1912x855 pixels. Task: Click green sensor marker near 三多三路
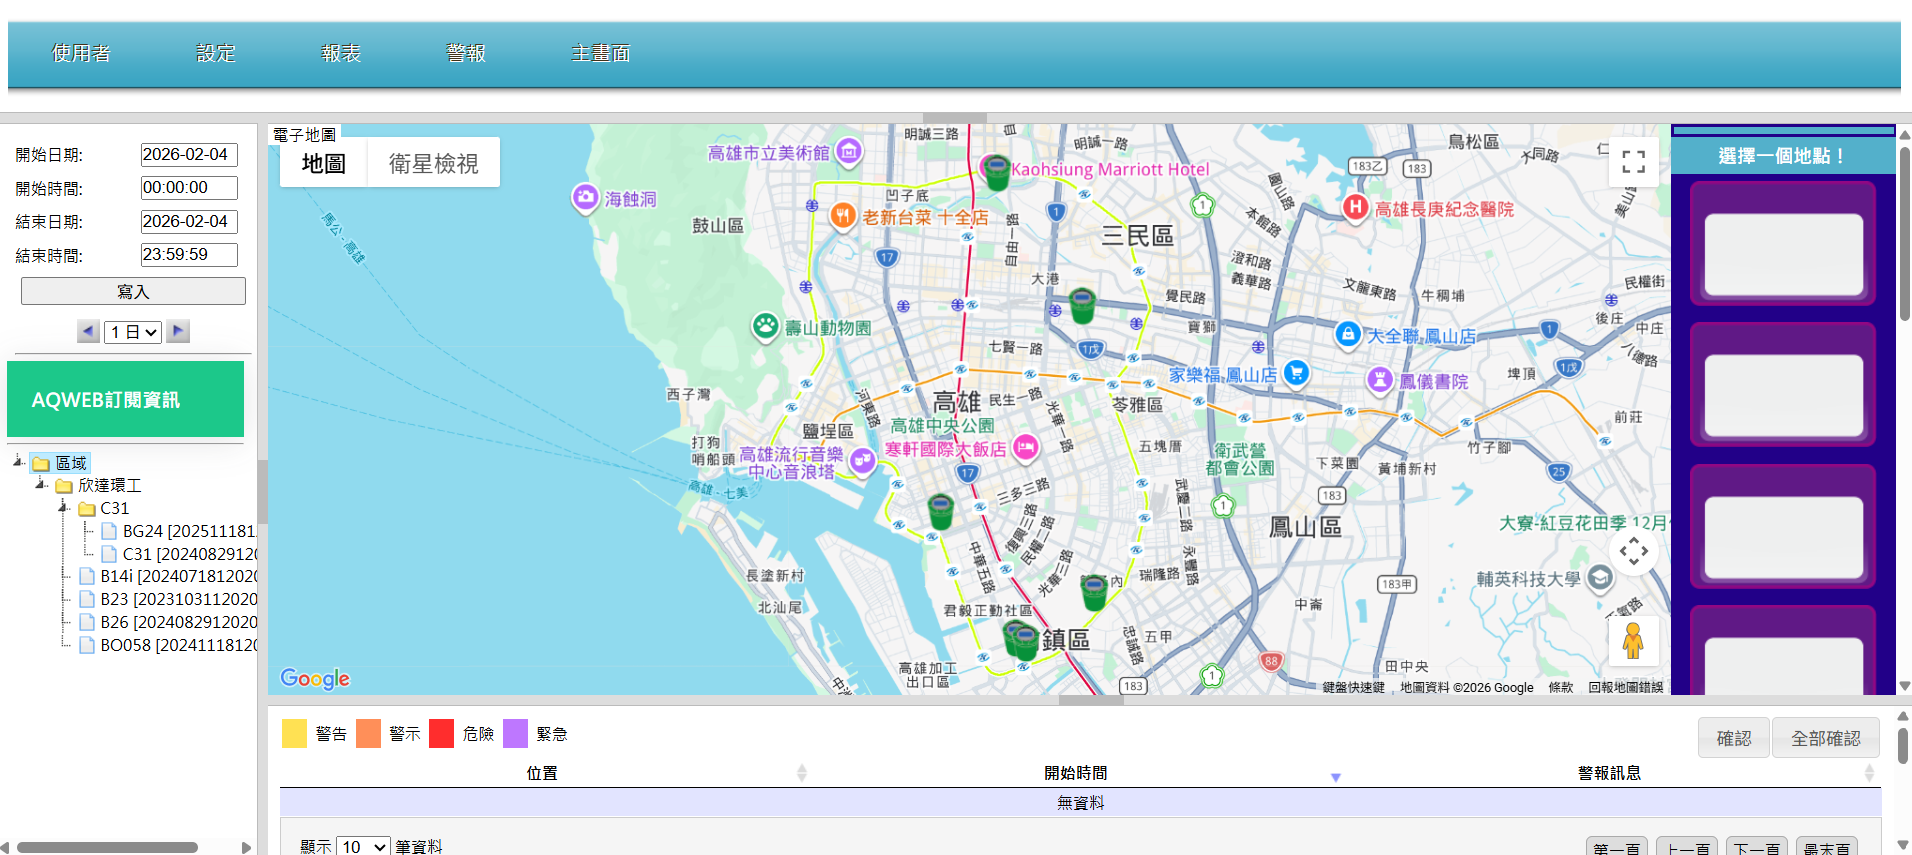click(x=940, y=511)
